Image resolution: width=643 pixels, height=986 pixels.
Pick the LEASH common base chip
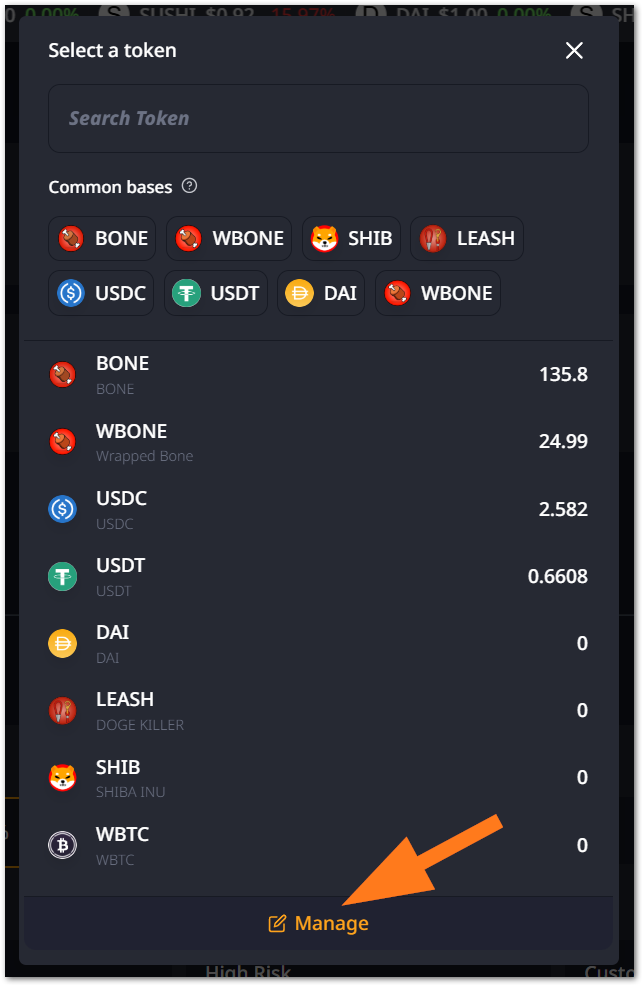tap(467, 239)
